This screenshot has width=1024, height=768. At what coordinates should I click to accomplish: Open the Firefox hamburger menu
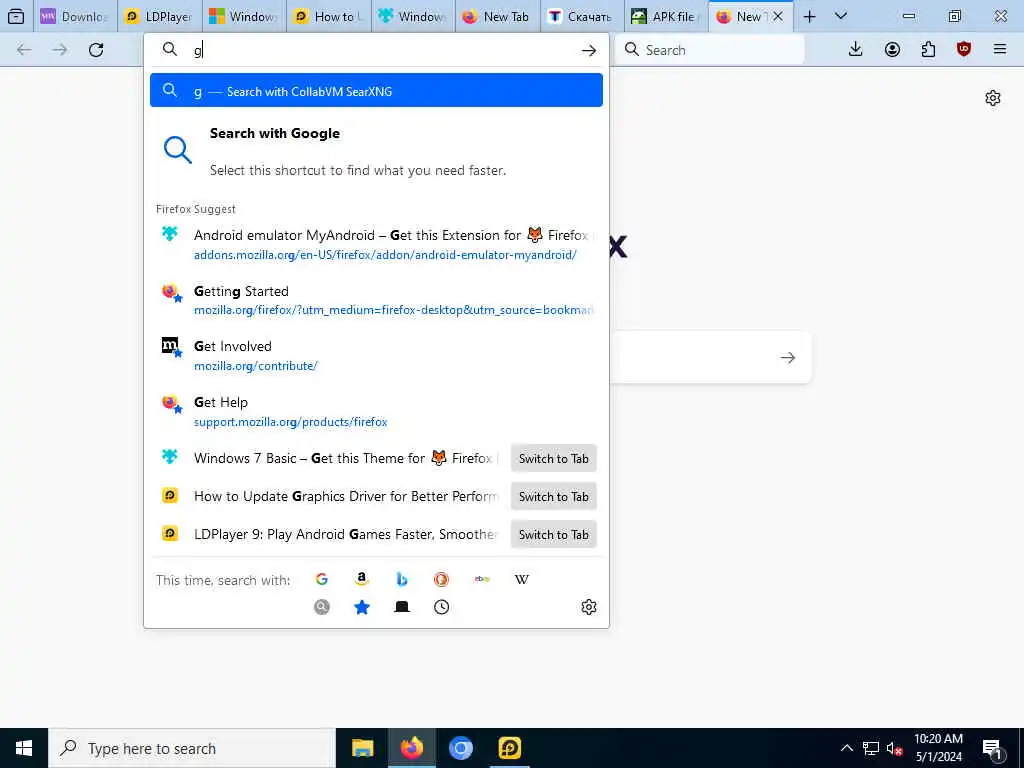coord(1000,50)
